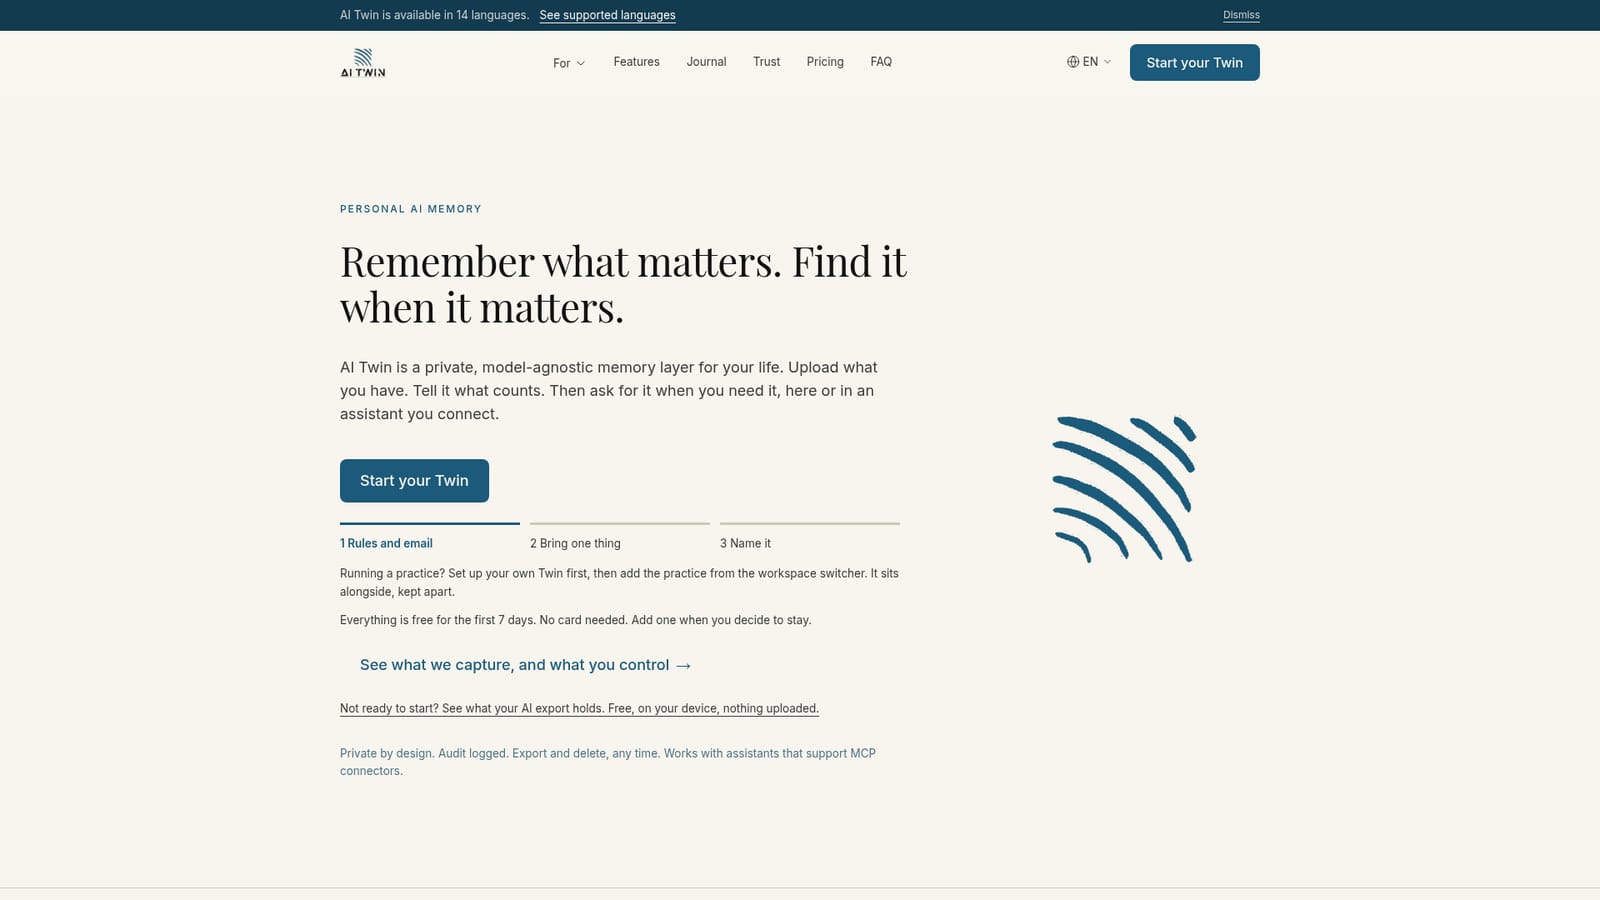This screenshot has height=900, width=1600.
Task: Click the 'Everything is free for the first 7 days' text
Action: click(575, 620)
